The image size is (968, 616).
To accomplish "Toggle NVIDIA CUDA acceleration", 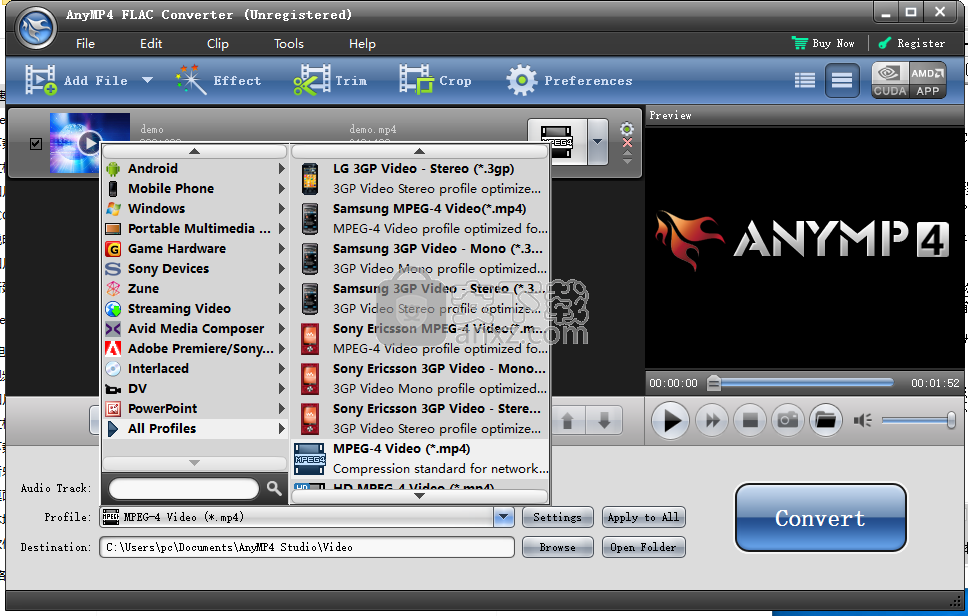I will [x=890, y=80].
